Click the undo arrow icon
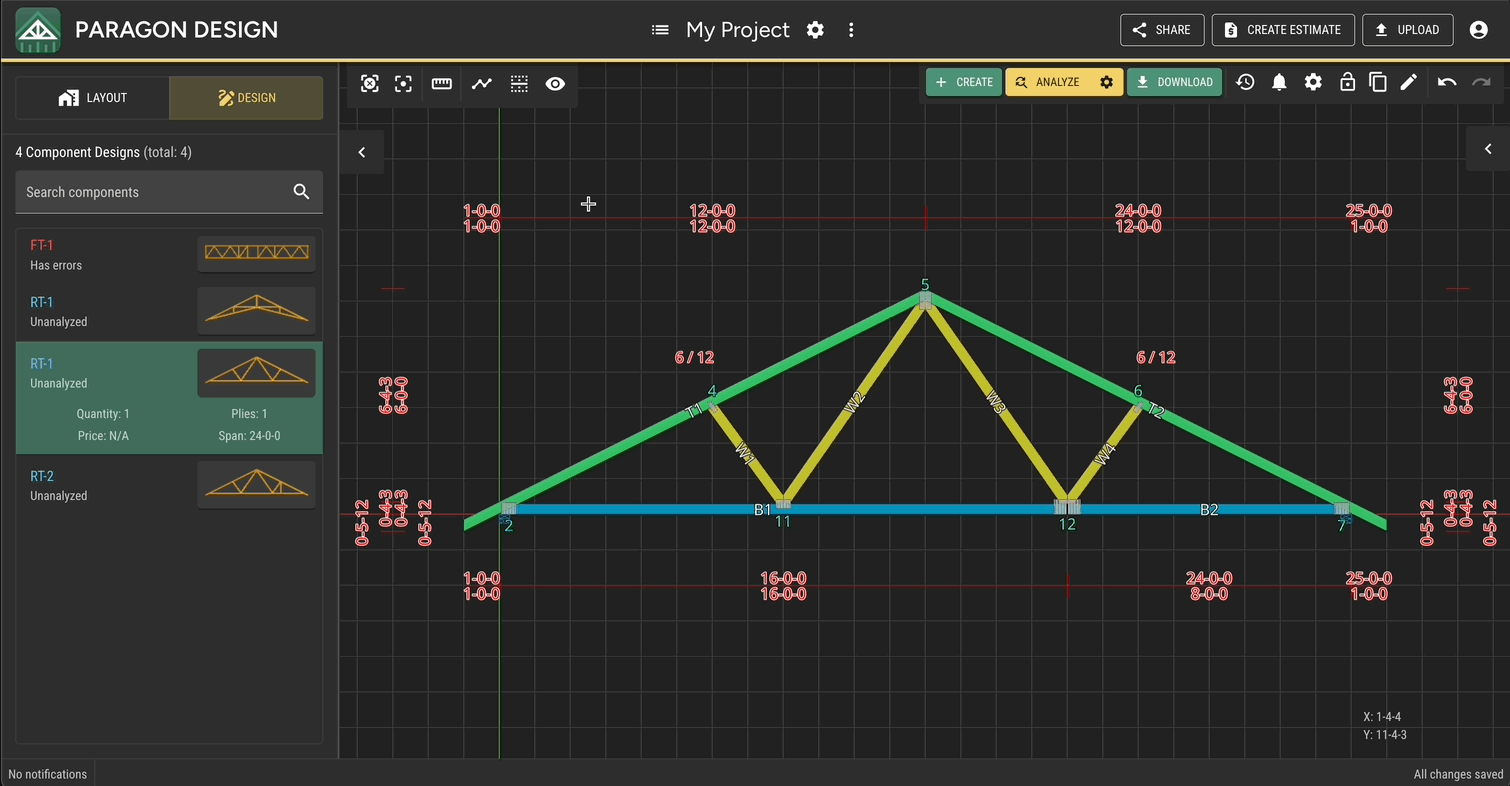Screen dimensions: 1510x786 tap(1446, 82)
